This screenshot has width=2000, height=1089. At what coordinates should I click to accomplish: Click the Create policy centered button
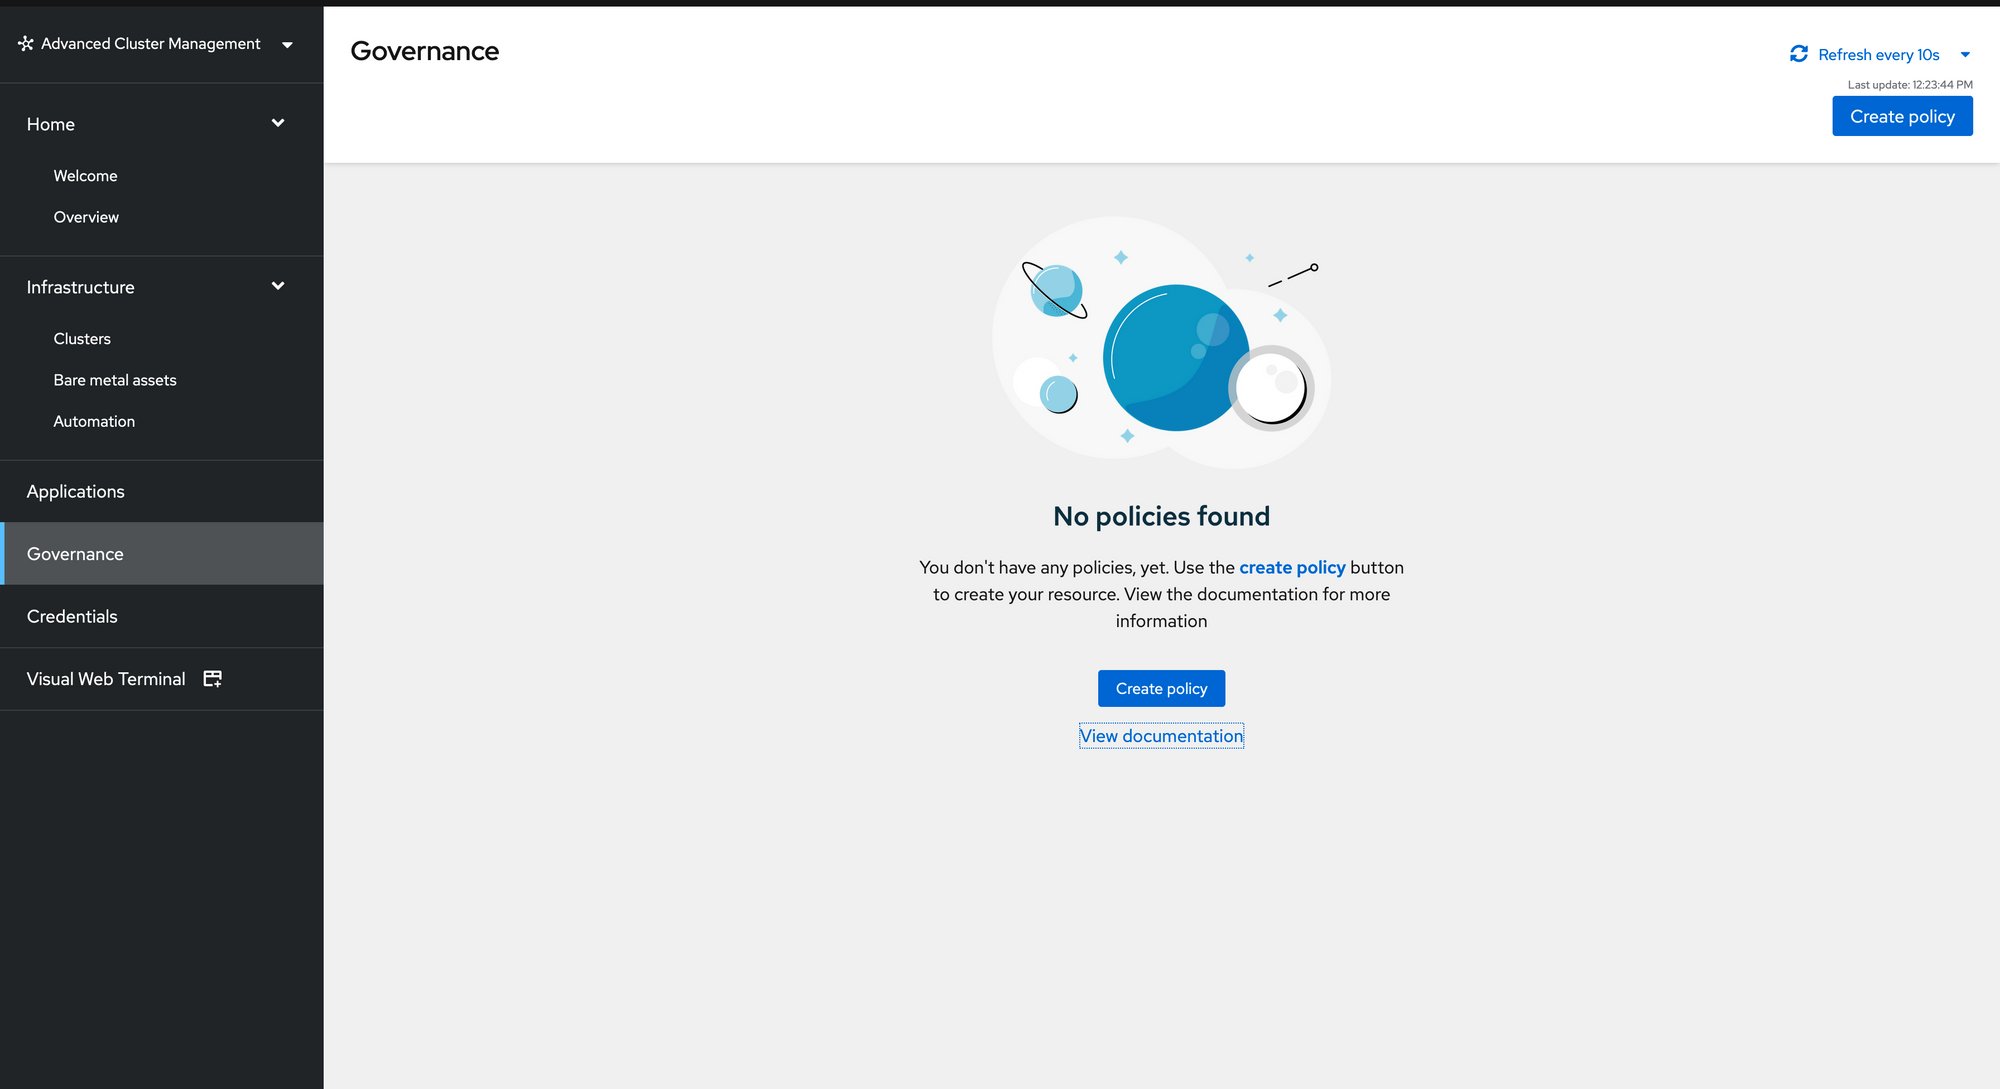(x=1161, y=688)
